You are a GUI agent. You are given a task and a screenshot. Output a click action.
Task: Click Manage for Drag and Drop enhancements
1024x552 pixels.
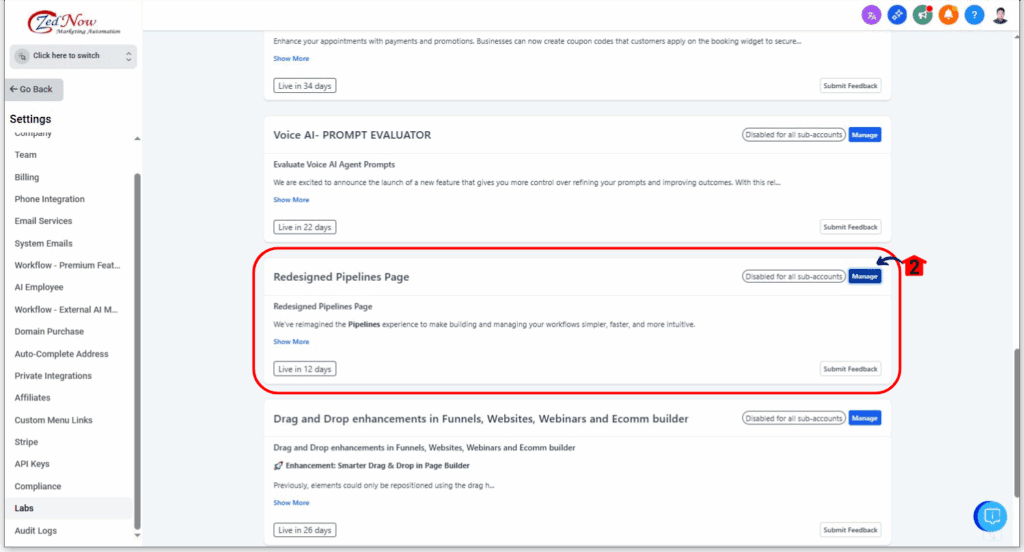865,418
